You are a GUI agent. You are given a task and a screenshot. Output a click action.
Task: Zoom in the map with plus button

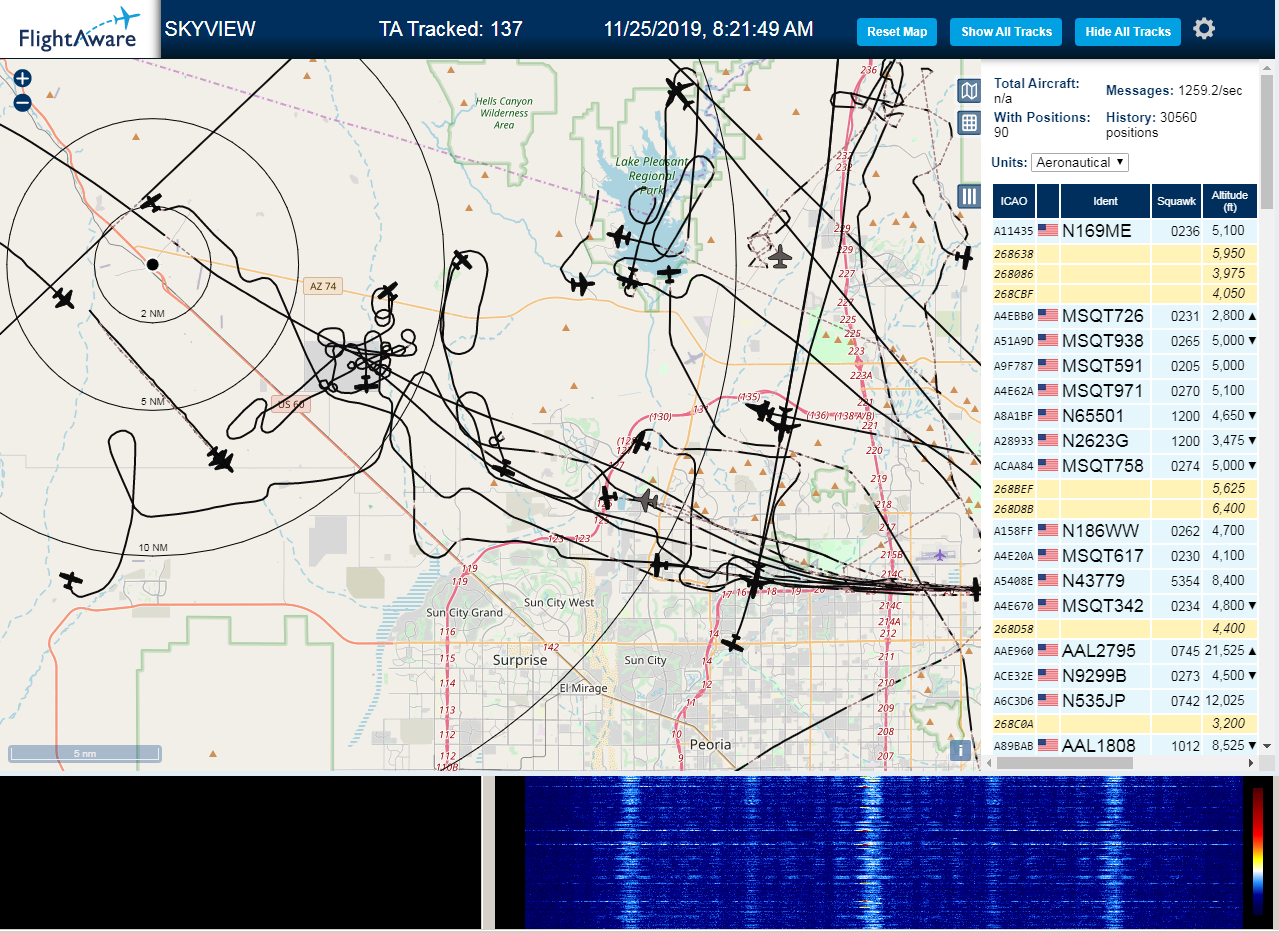click(x=23, y=78)
